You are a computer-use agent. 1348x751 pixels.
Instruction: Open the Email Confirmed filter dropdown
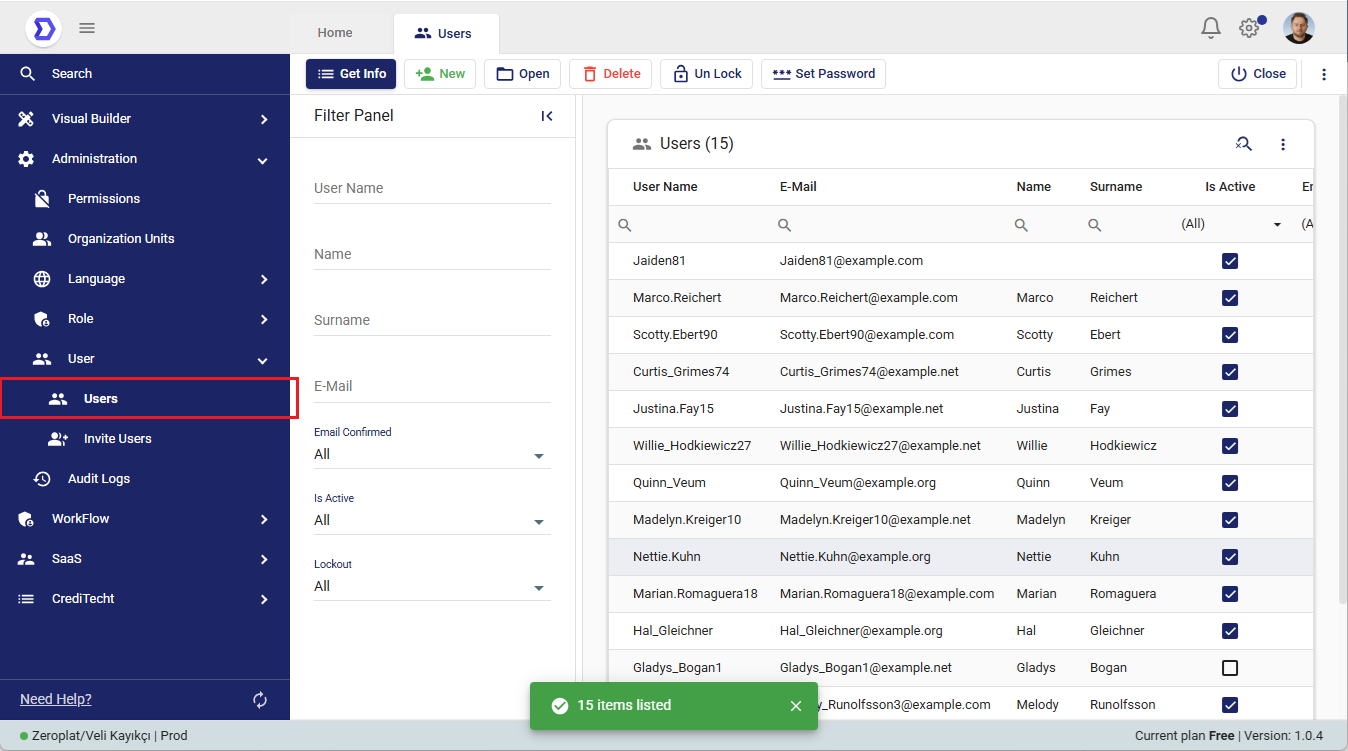432,455
